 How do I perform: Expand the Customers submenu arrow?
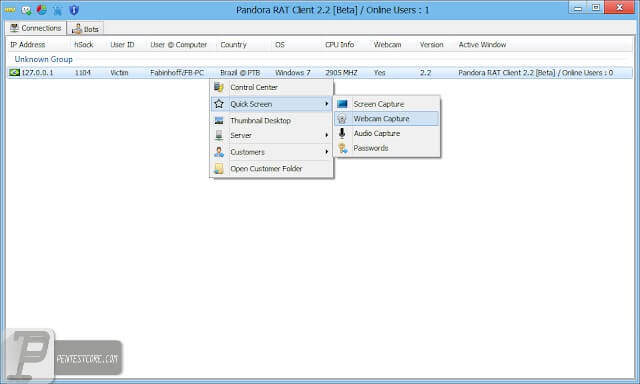tap(327, 152)
